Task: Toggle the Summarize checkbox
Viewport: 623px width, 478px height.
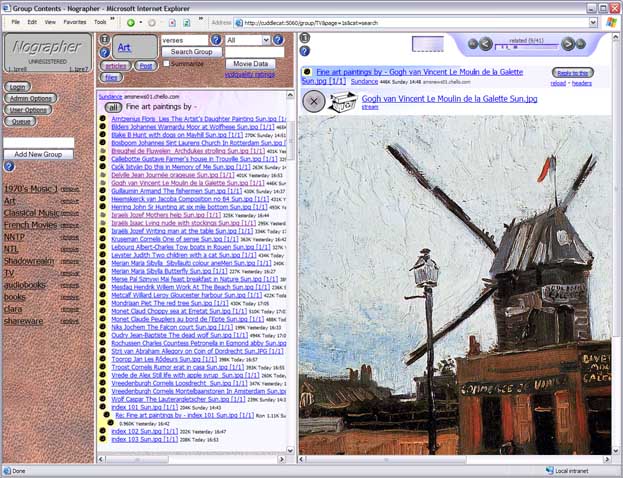Action: click(166, 64)
